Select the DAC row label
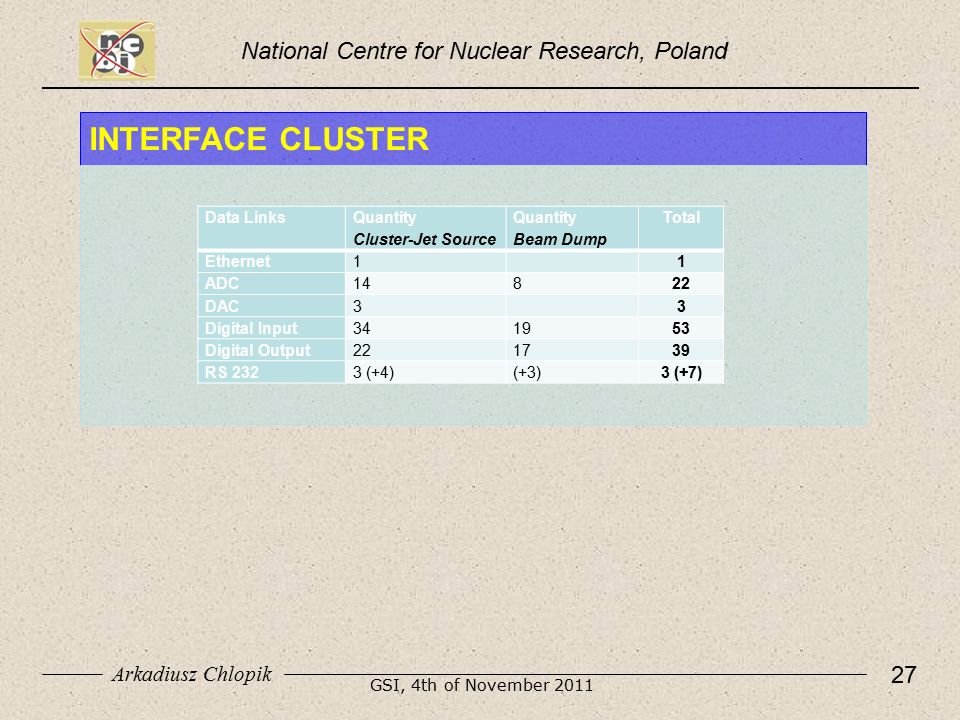960x720 pixels. [222, 306]
